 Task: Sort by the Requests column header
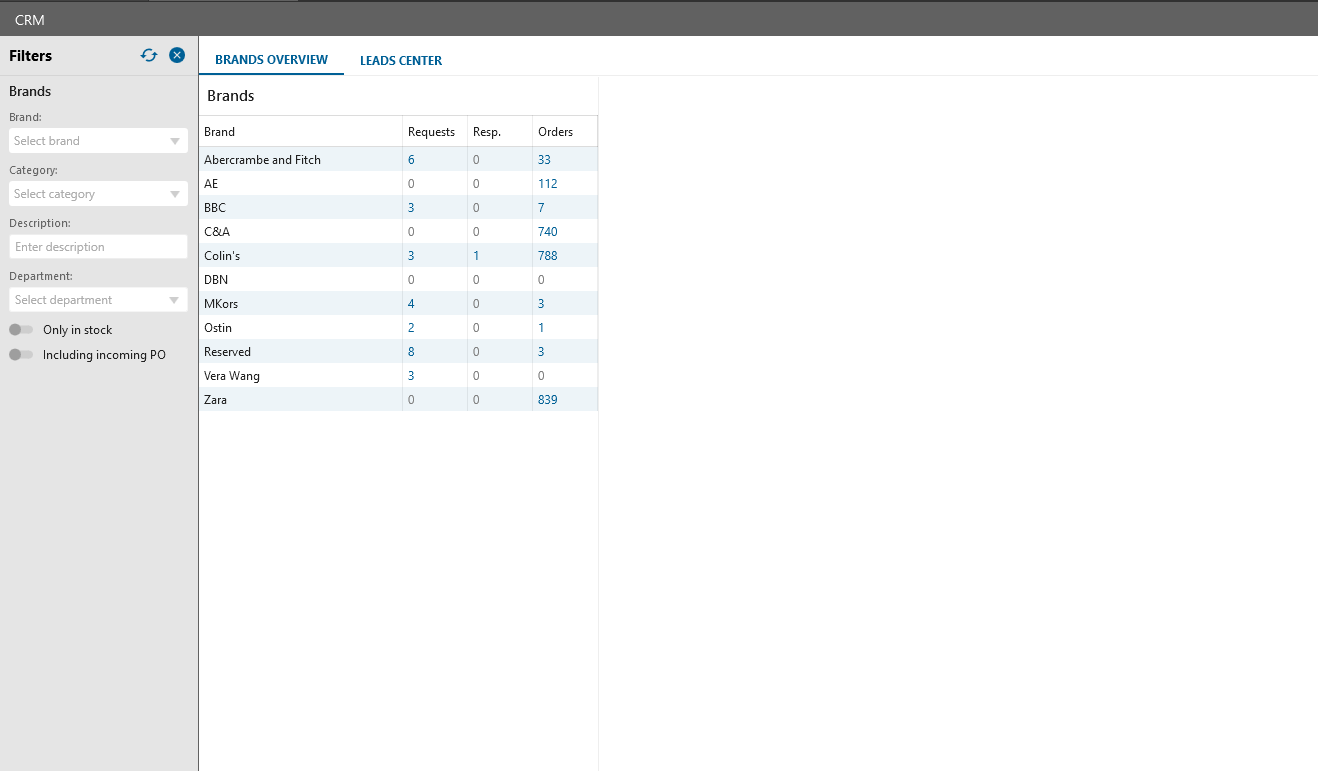pyautogui.click(x=435, y=132)
